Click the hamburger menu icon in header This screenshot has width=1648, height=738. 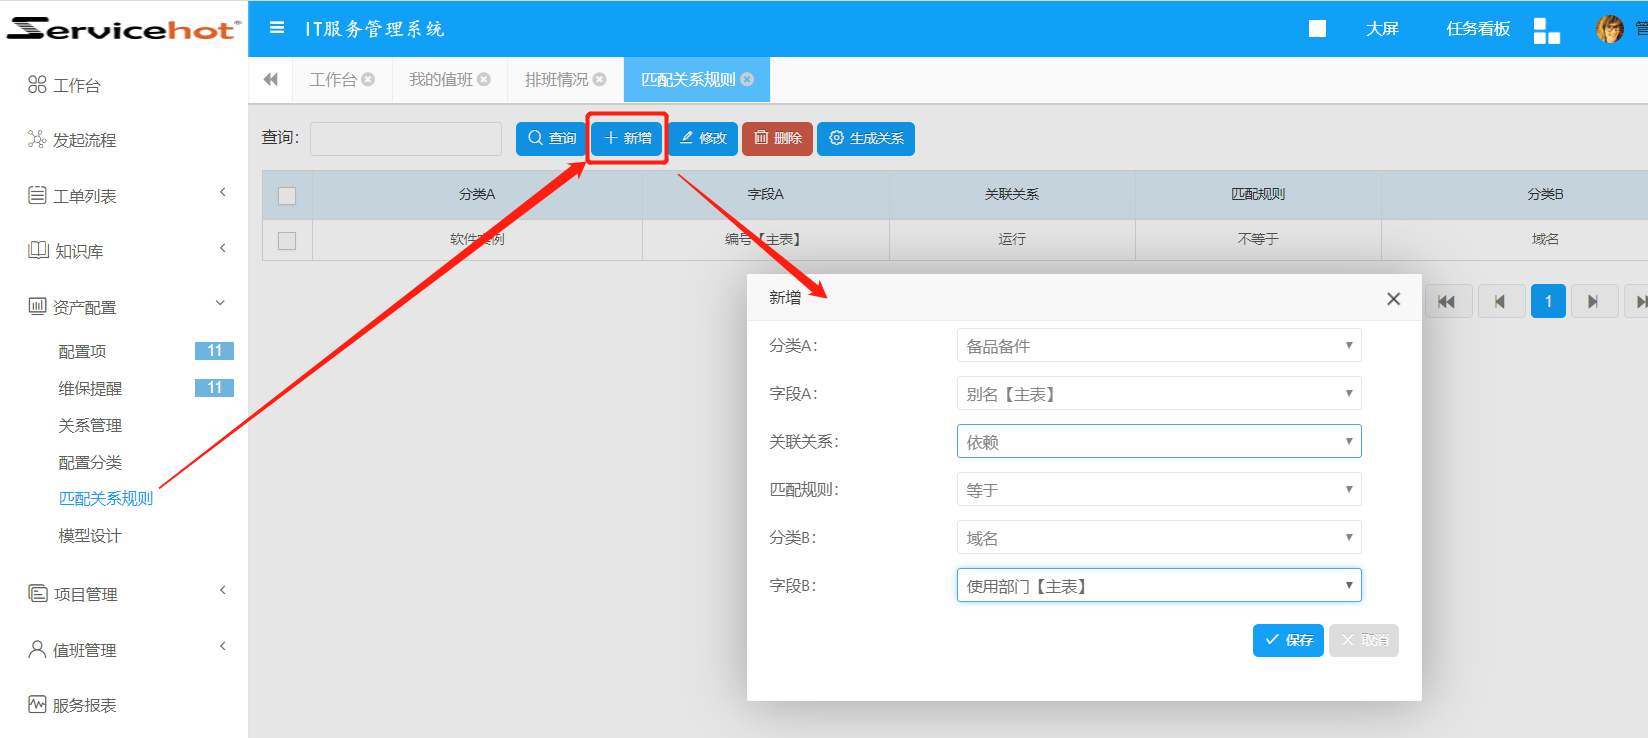coord(277,28)
